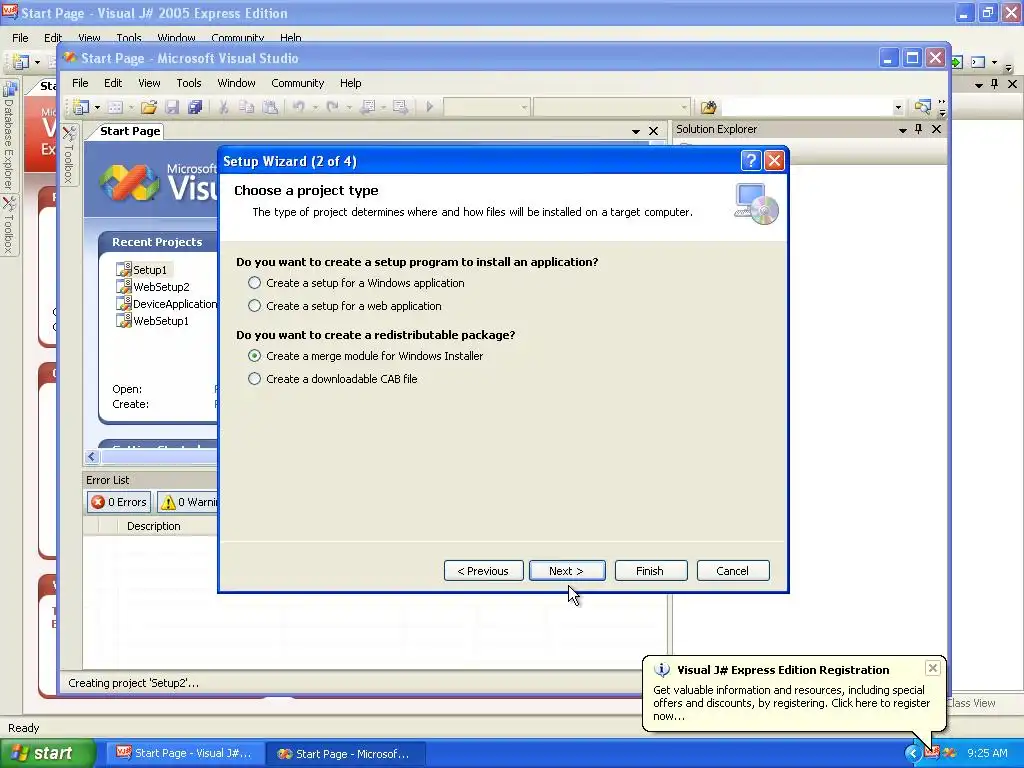Open the Redo history dropdown arrow

[349, 107]
